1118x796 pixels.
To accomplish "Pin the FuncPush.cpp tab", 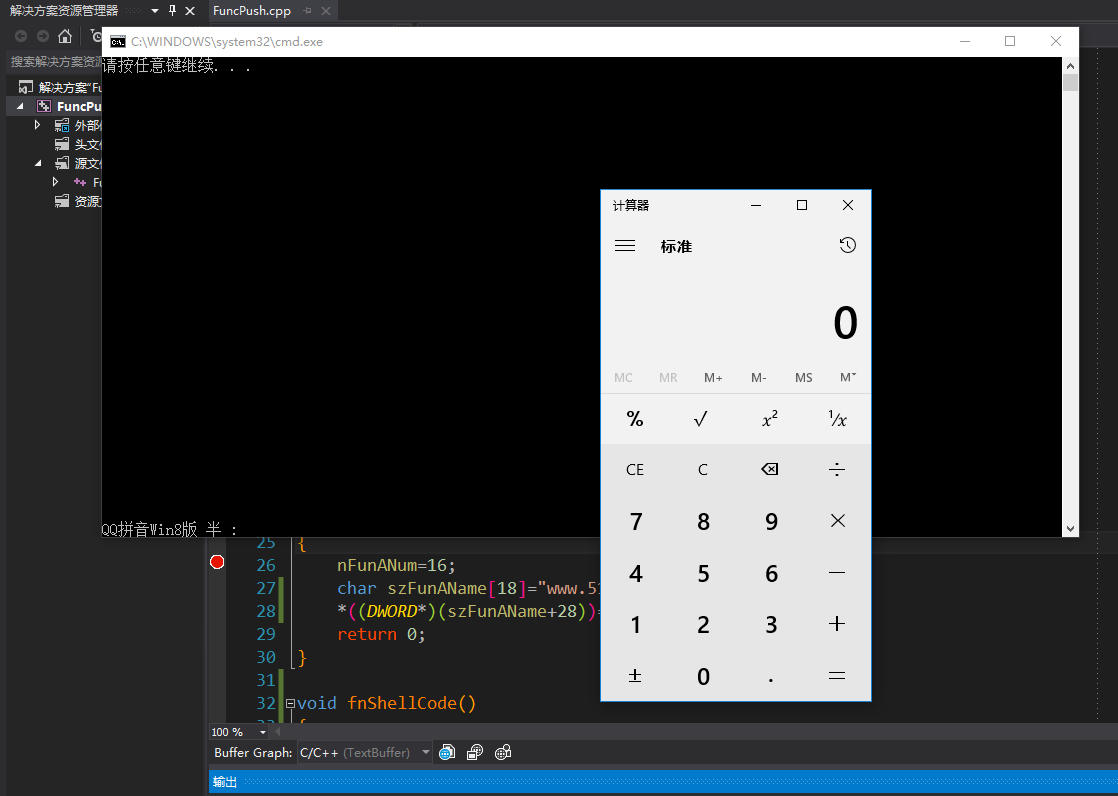I will [x=307, y=11].
